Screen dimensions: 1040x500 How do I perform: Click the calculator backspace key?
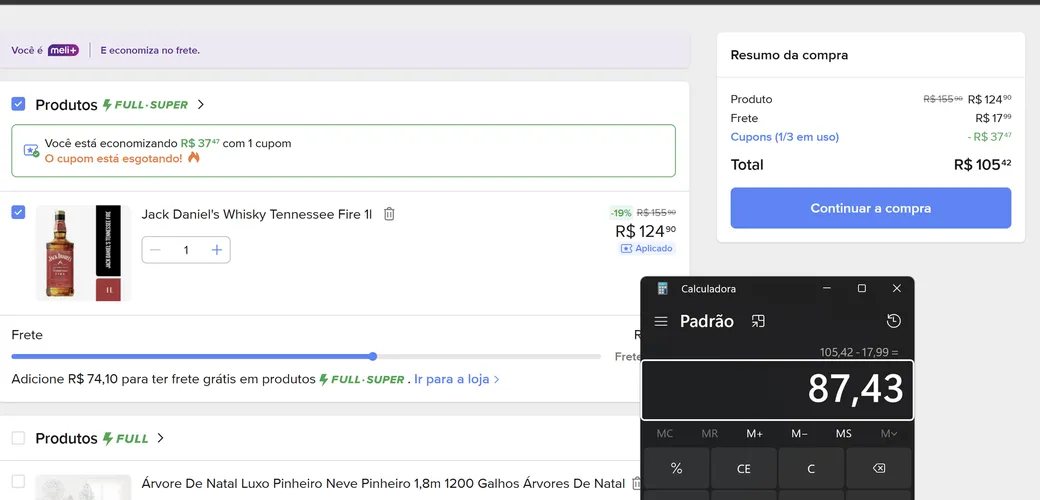point(879,469)
